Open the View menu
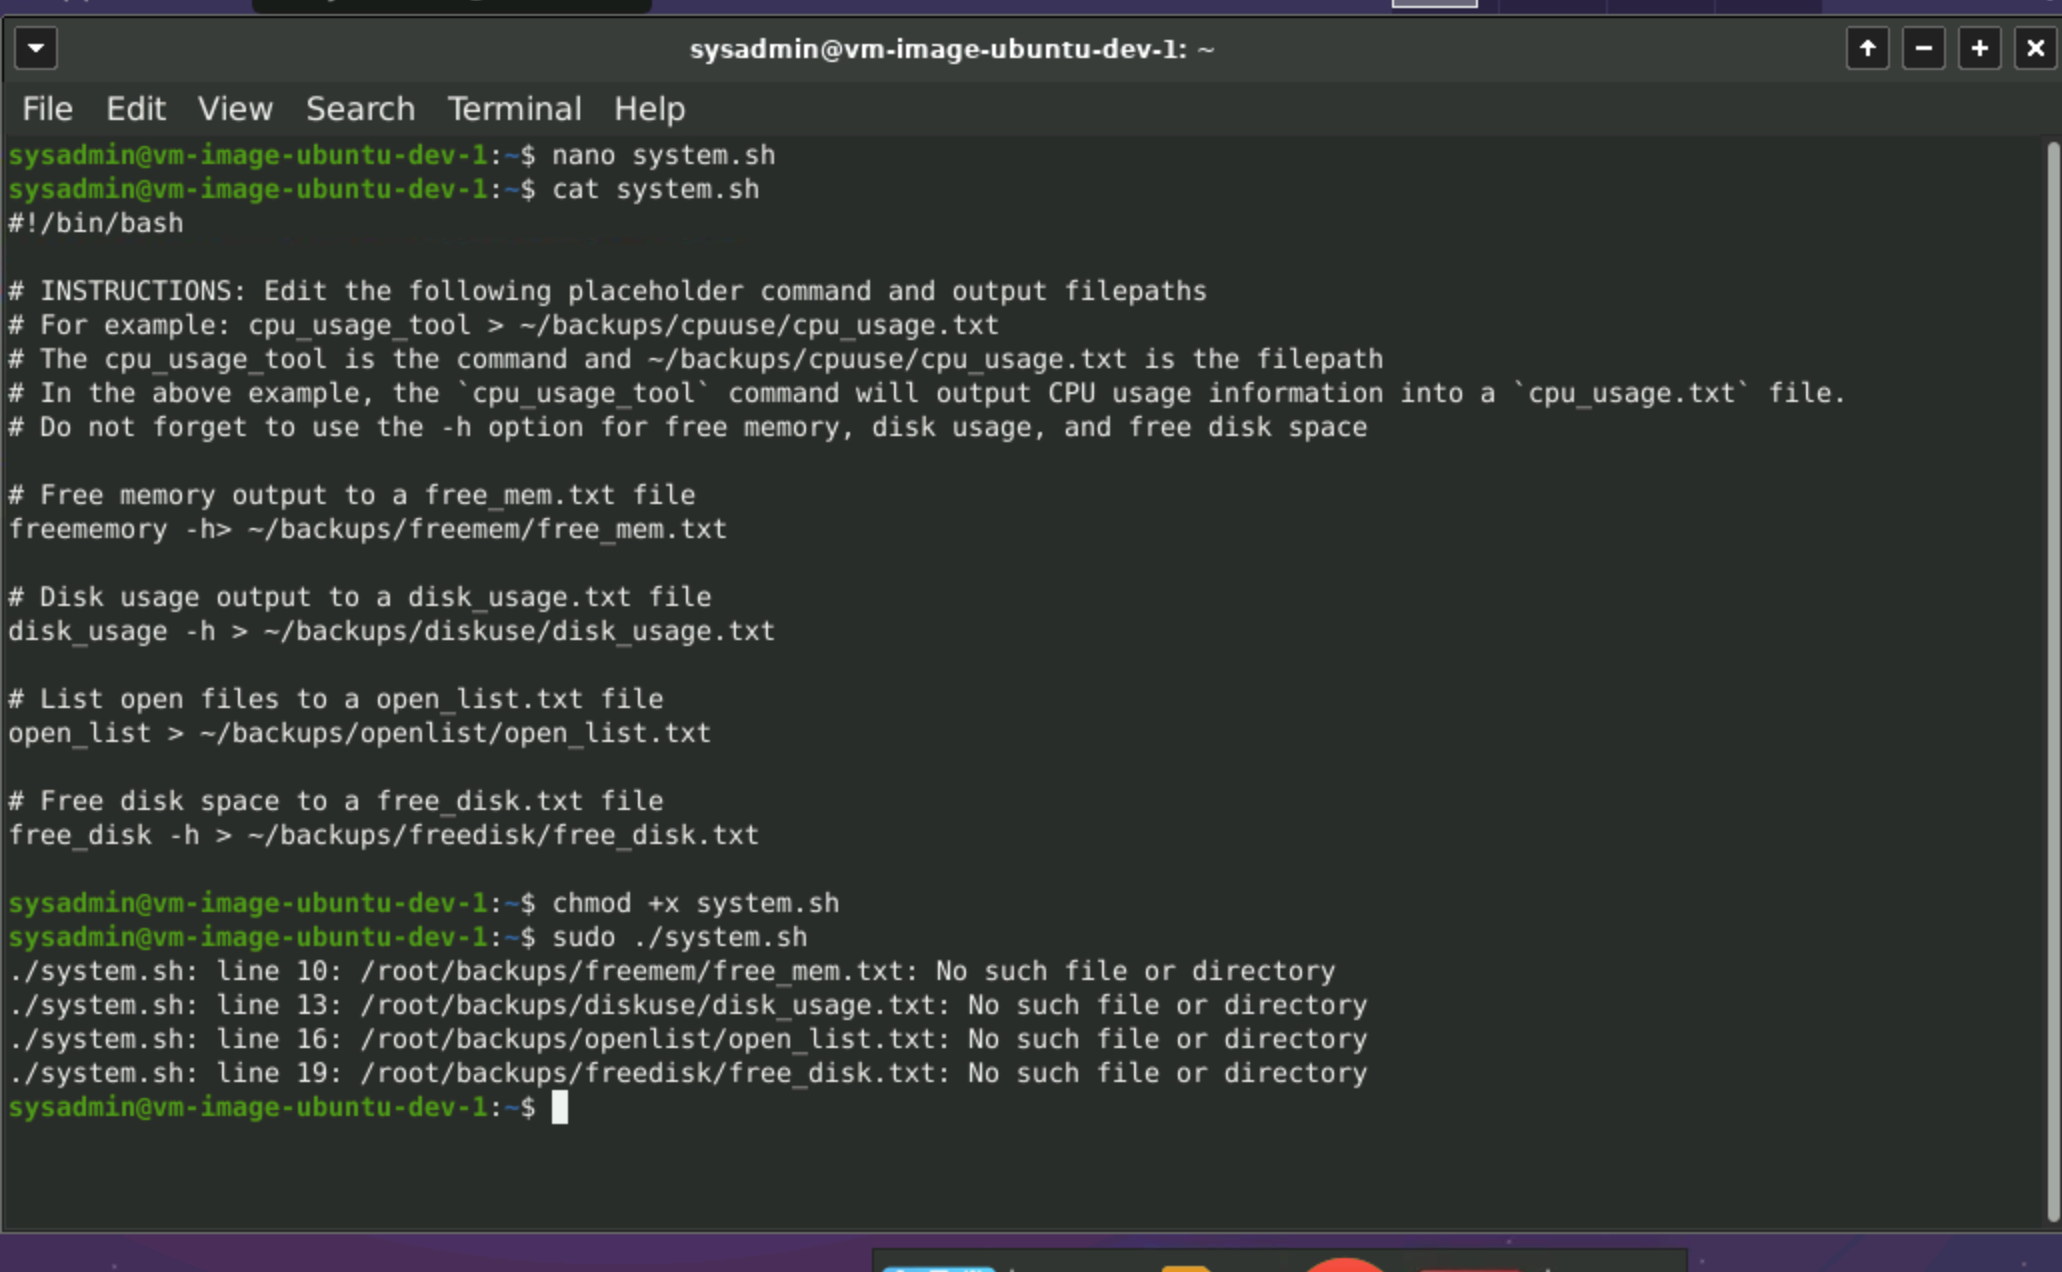Screen dimensions: 2062x1272 (235, 109)
